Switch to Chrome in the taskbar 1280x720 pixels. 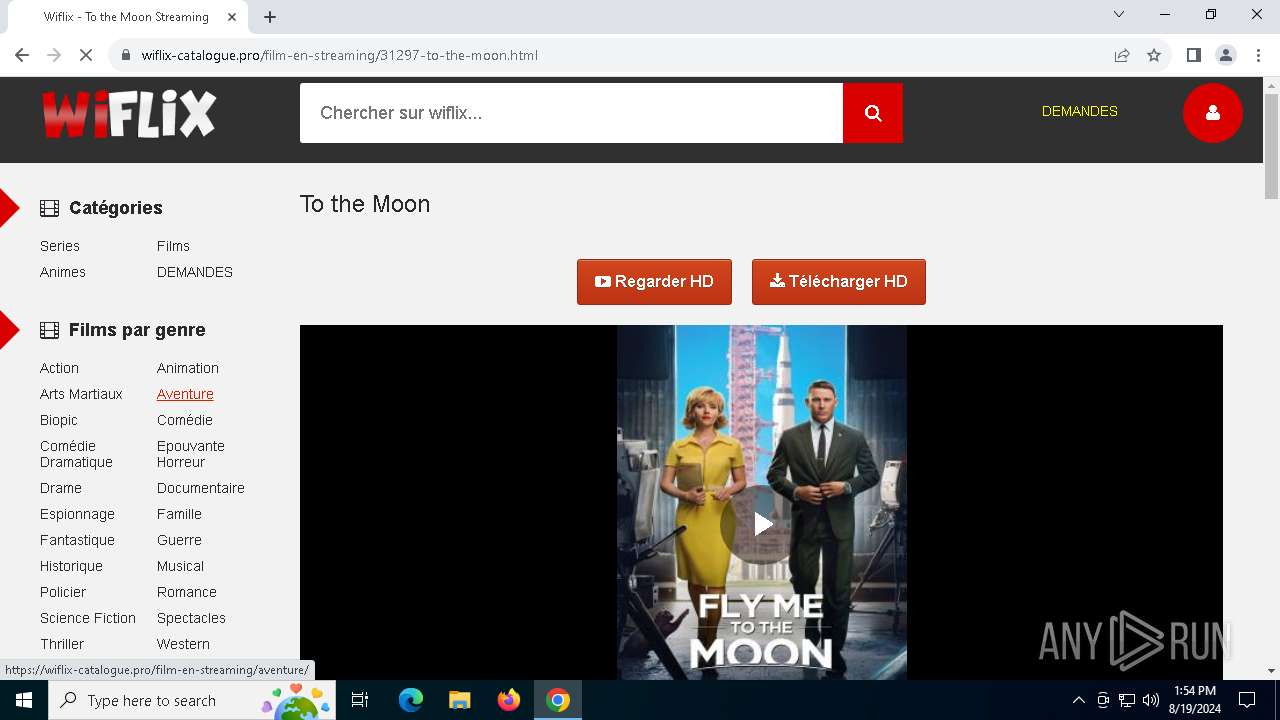pos(558,700)
